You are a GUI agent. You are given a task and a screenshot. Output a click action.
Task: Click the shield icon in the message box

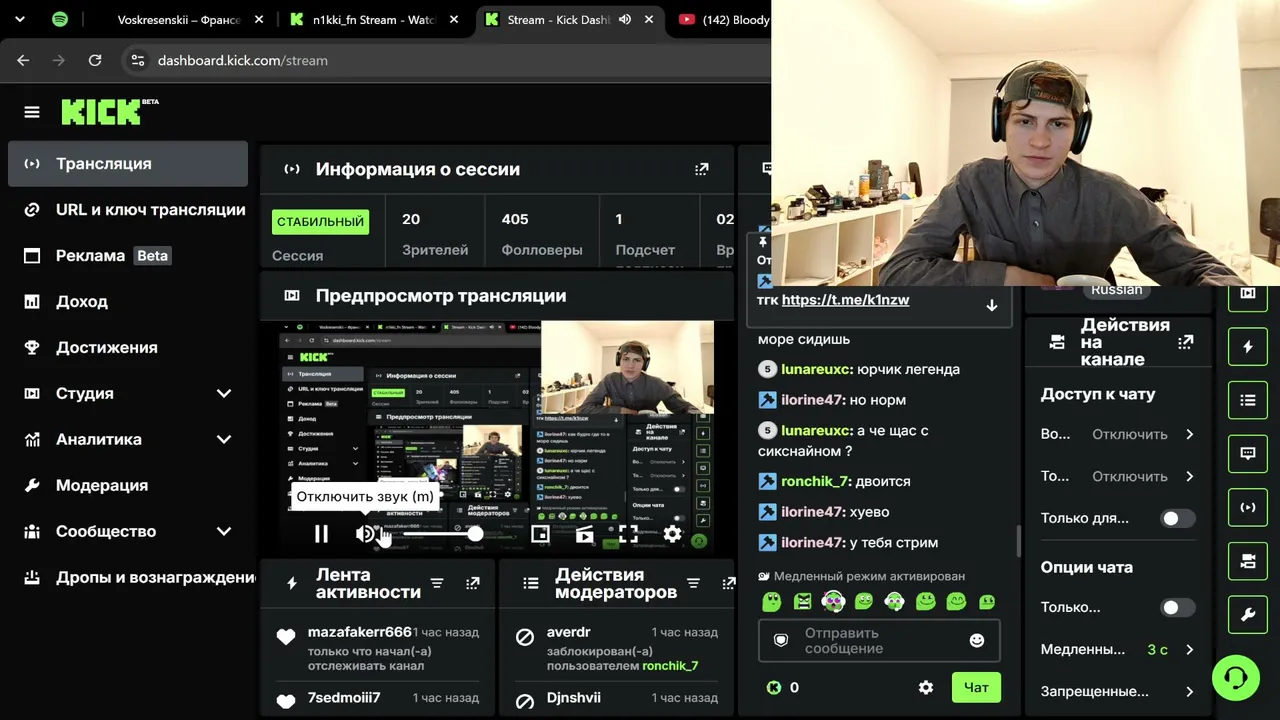pos(781,640)
